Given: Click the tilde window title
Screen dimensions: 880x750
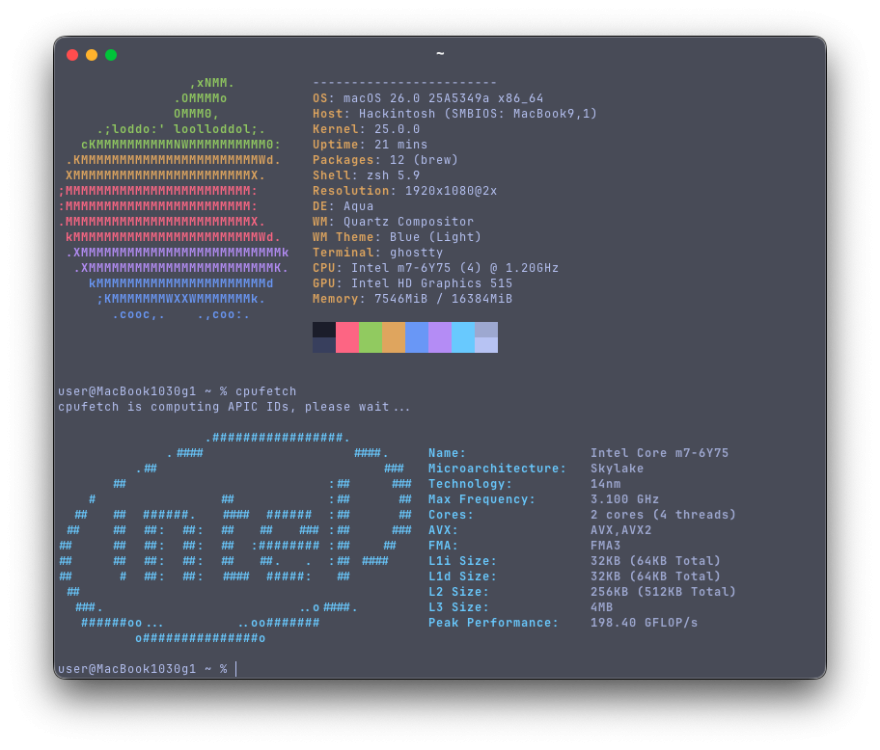Looking at the screenshot, I should tap(440, 54).
